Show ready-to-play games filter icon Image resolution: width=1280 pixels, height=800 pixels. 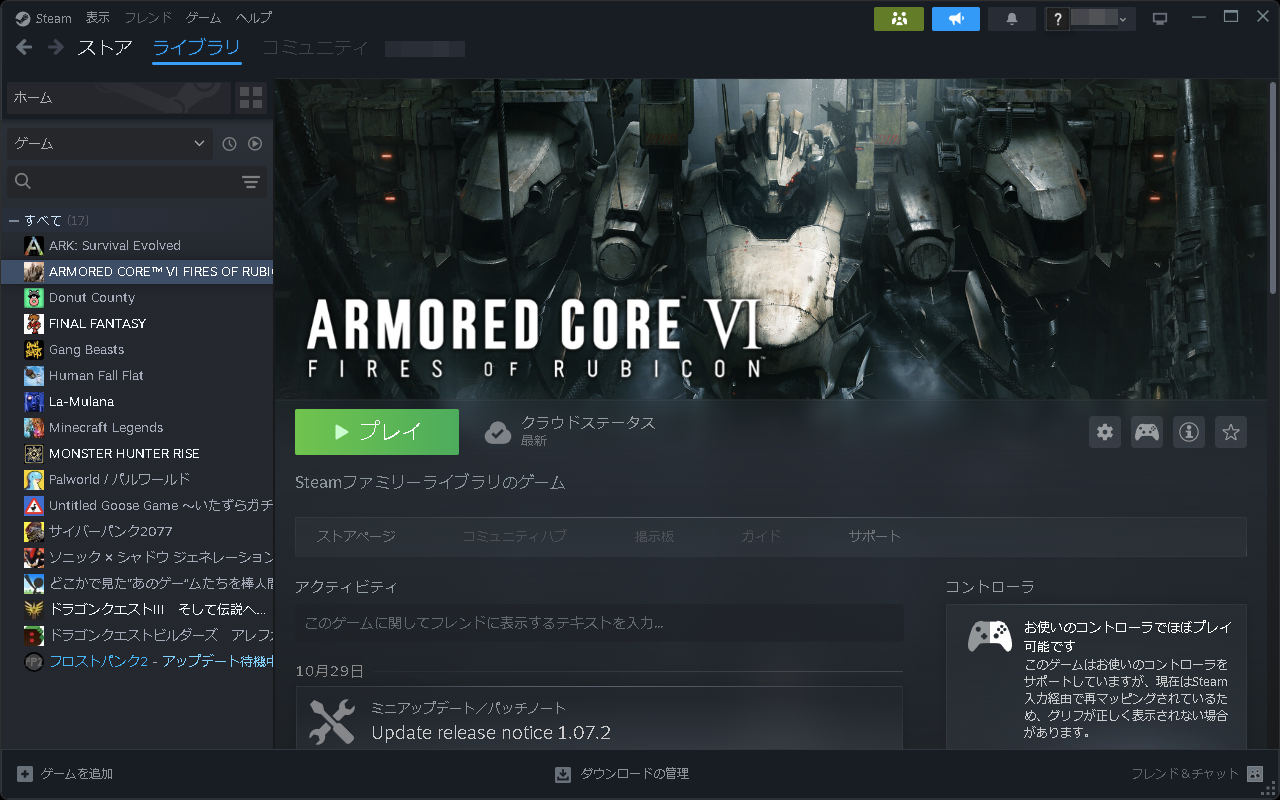(x=255, y=144)
